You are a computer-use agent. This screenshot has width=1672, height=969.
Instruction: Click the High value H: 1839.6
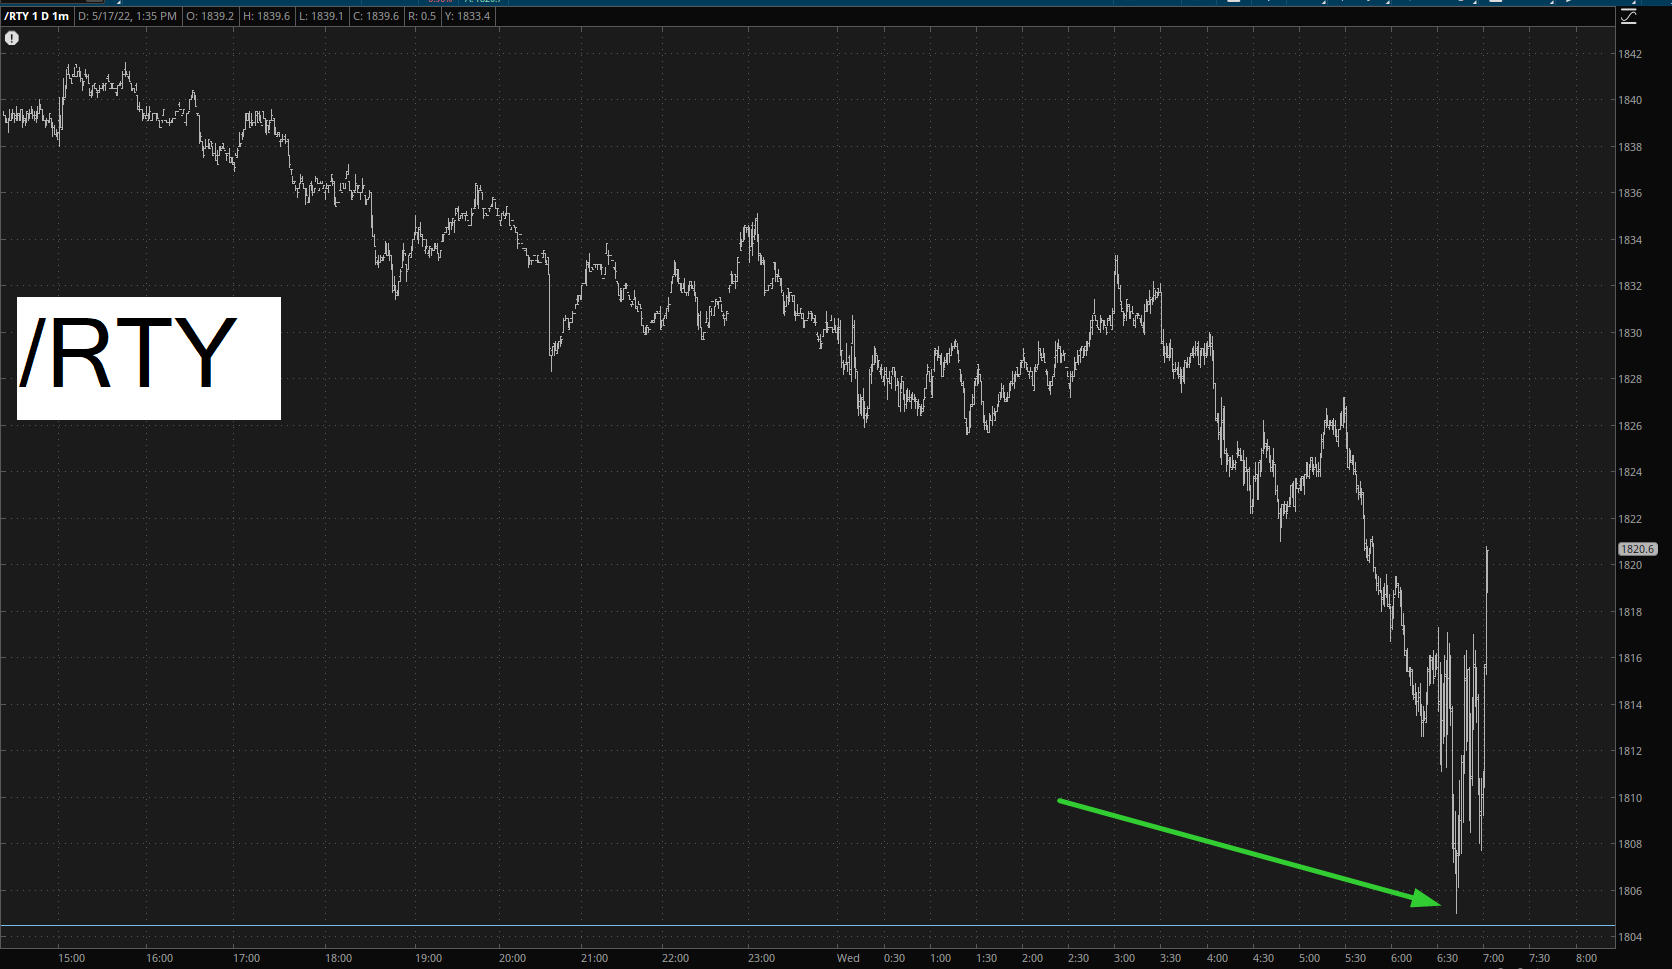(x=267, y=16)
